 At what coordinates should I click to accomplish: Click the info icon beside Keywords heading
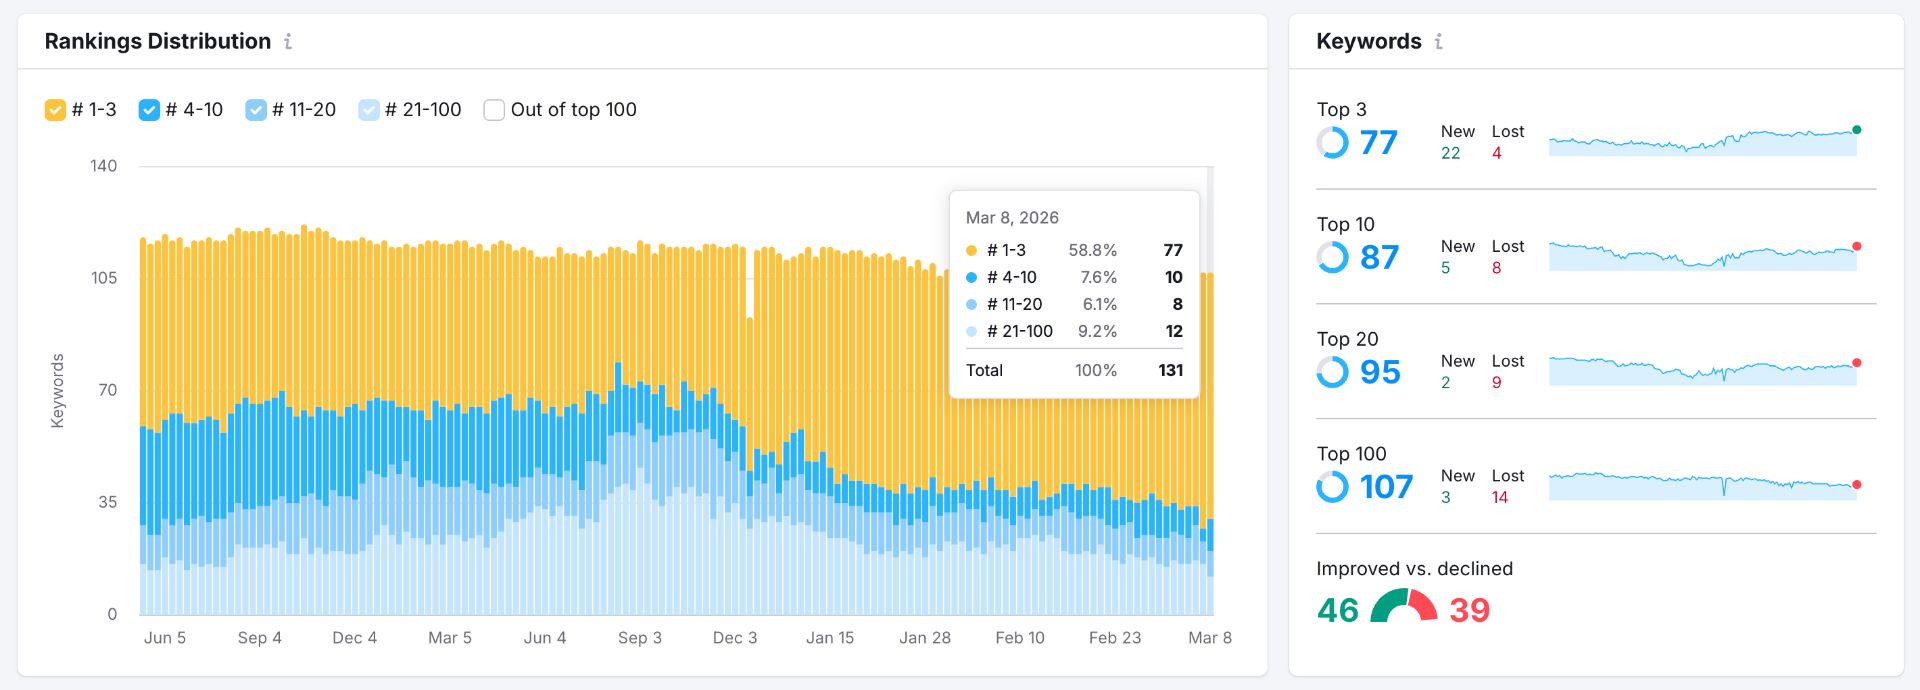click(x=1438, y=41)
